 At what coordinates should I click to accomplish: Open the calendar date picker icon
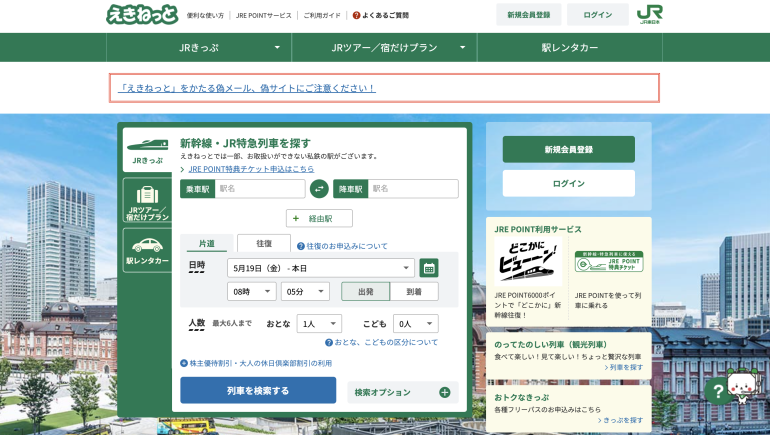(428, 268)
